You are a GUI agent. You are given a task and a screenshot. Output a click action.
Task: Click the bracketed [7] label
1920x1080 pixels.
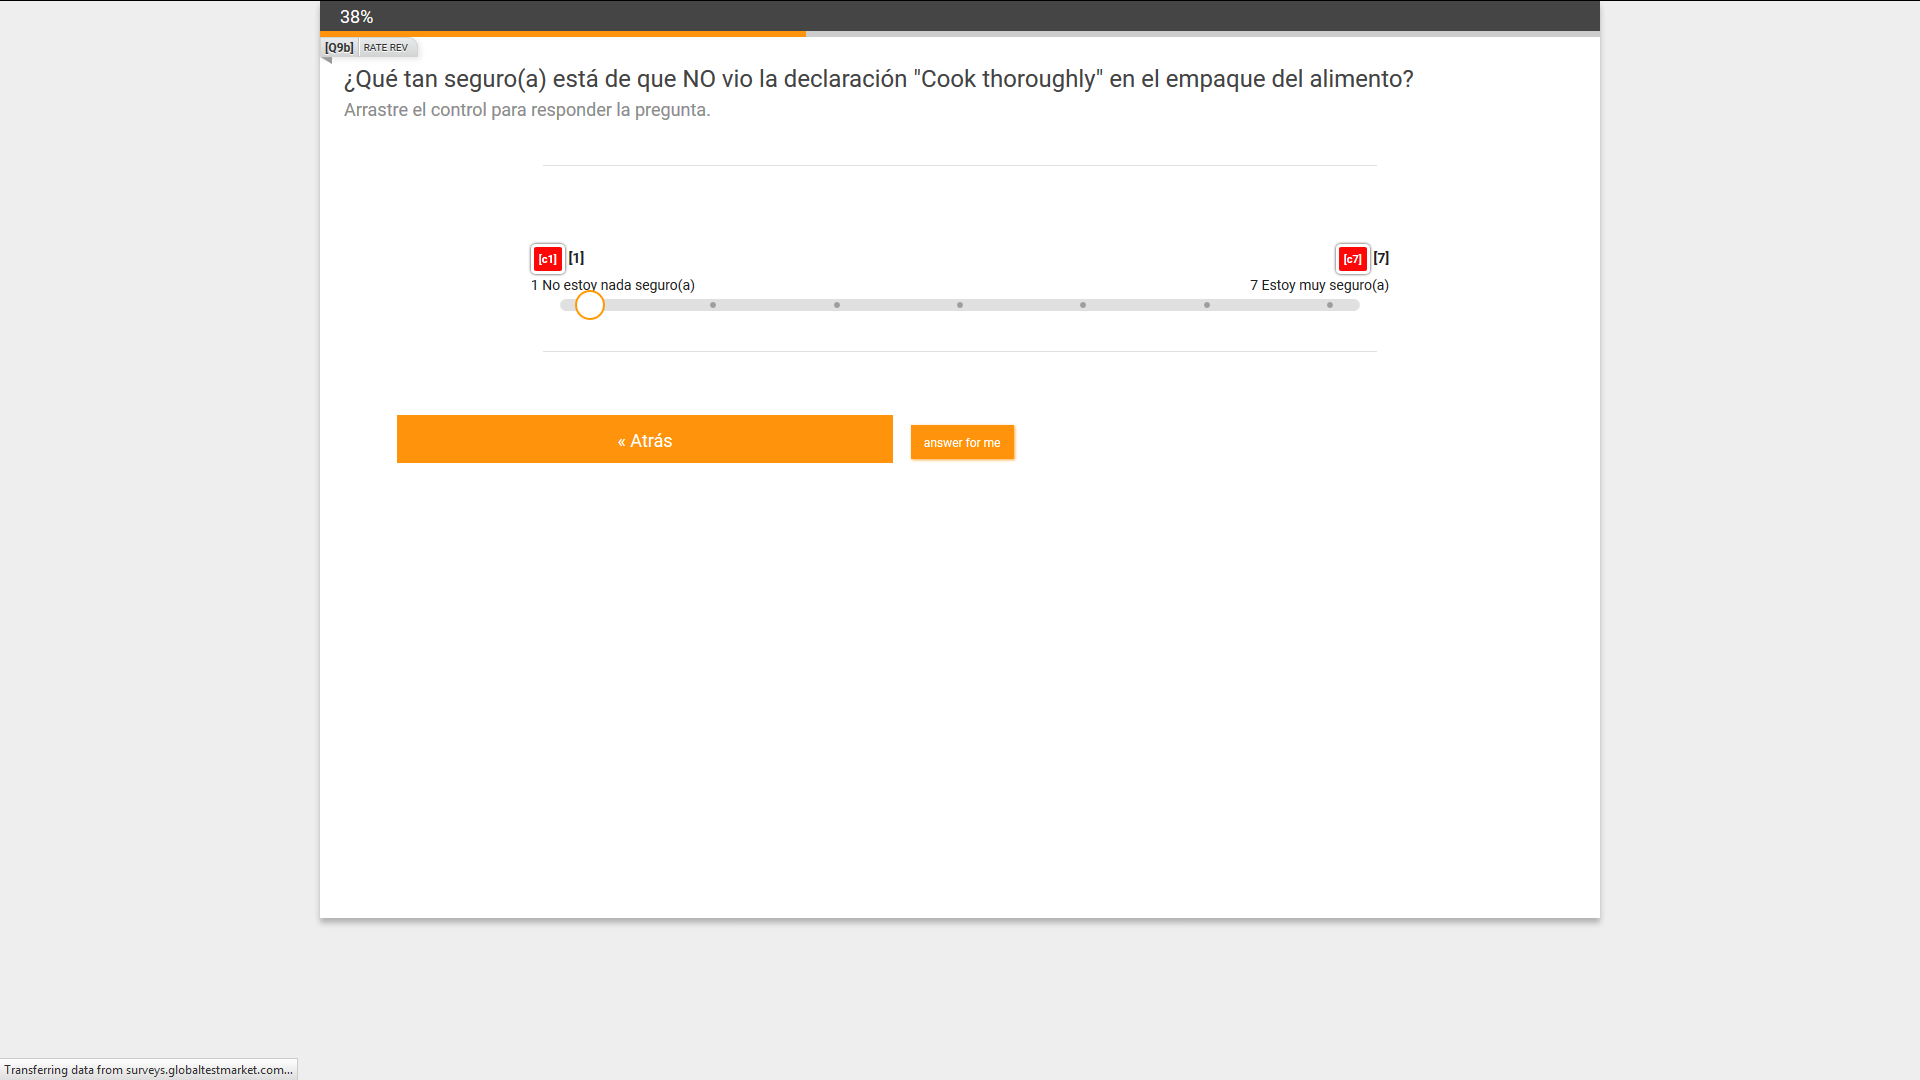tap(1381, 258)
